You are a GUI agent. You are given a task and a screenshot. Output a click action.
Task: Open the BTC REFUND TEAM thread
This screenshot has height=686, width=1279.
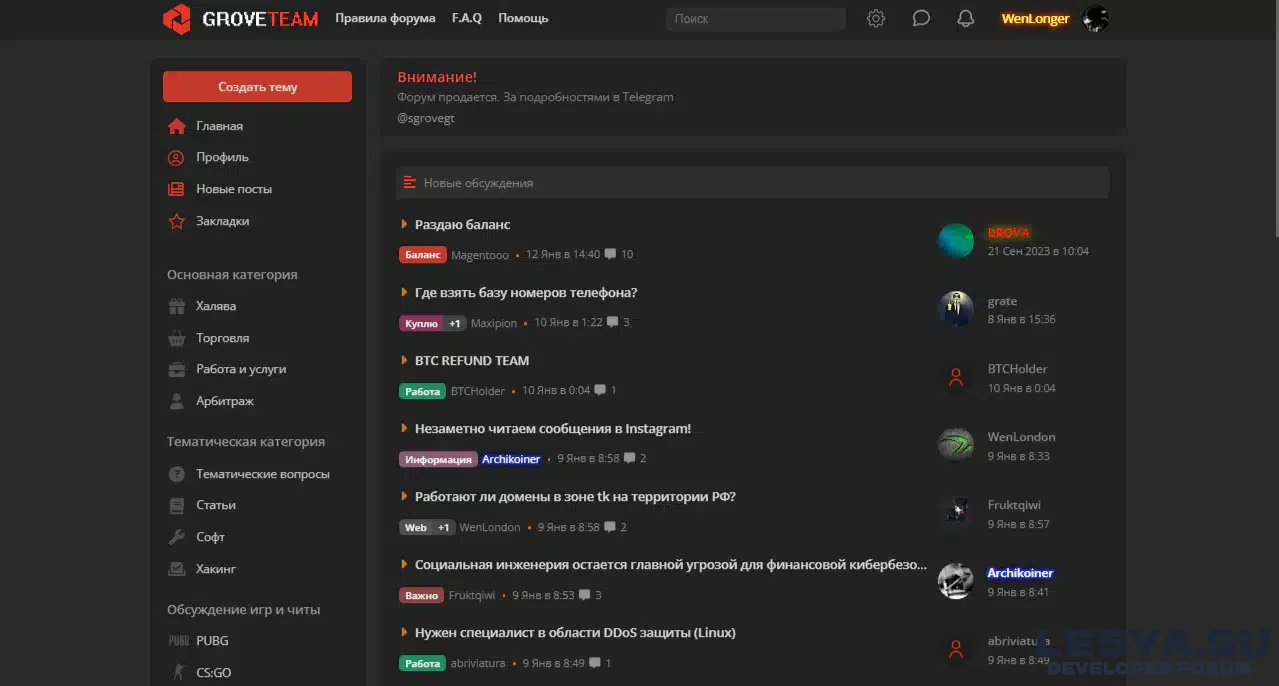472,361
